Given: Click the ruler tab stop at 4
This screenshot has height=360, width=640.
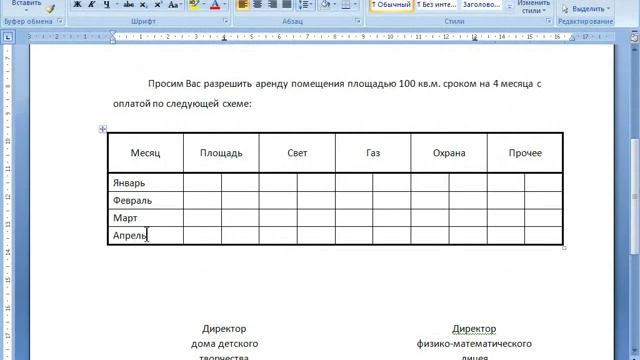Looking at the screenshot, I should pos(224,39).
